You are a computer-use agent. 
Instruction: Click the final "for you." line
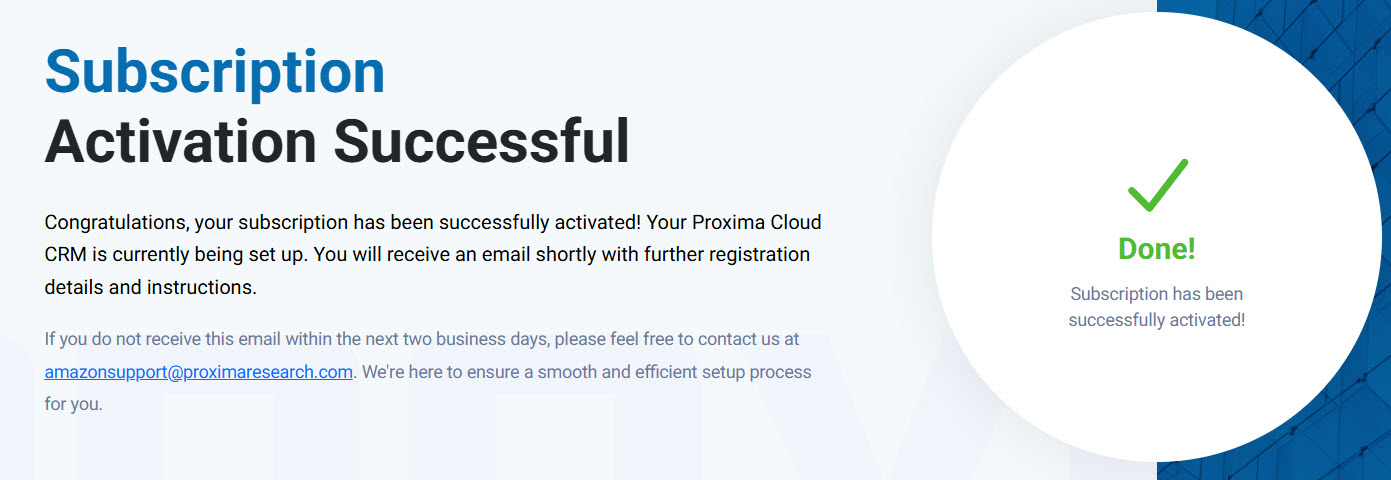coord(74,405)
